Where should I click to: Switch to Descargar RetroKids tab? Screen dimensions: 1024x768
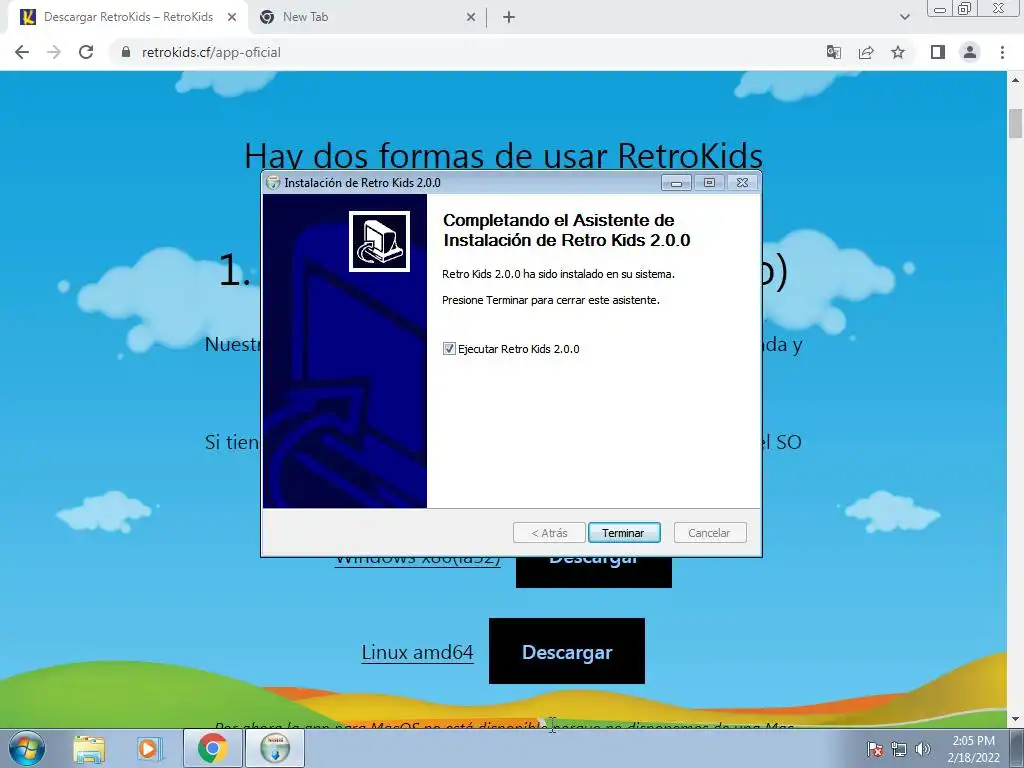pyautogui.click(x=128, y=18)
